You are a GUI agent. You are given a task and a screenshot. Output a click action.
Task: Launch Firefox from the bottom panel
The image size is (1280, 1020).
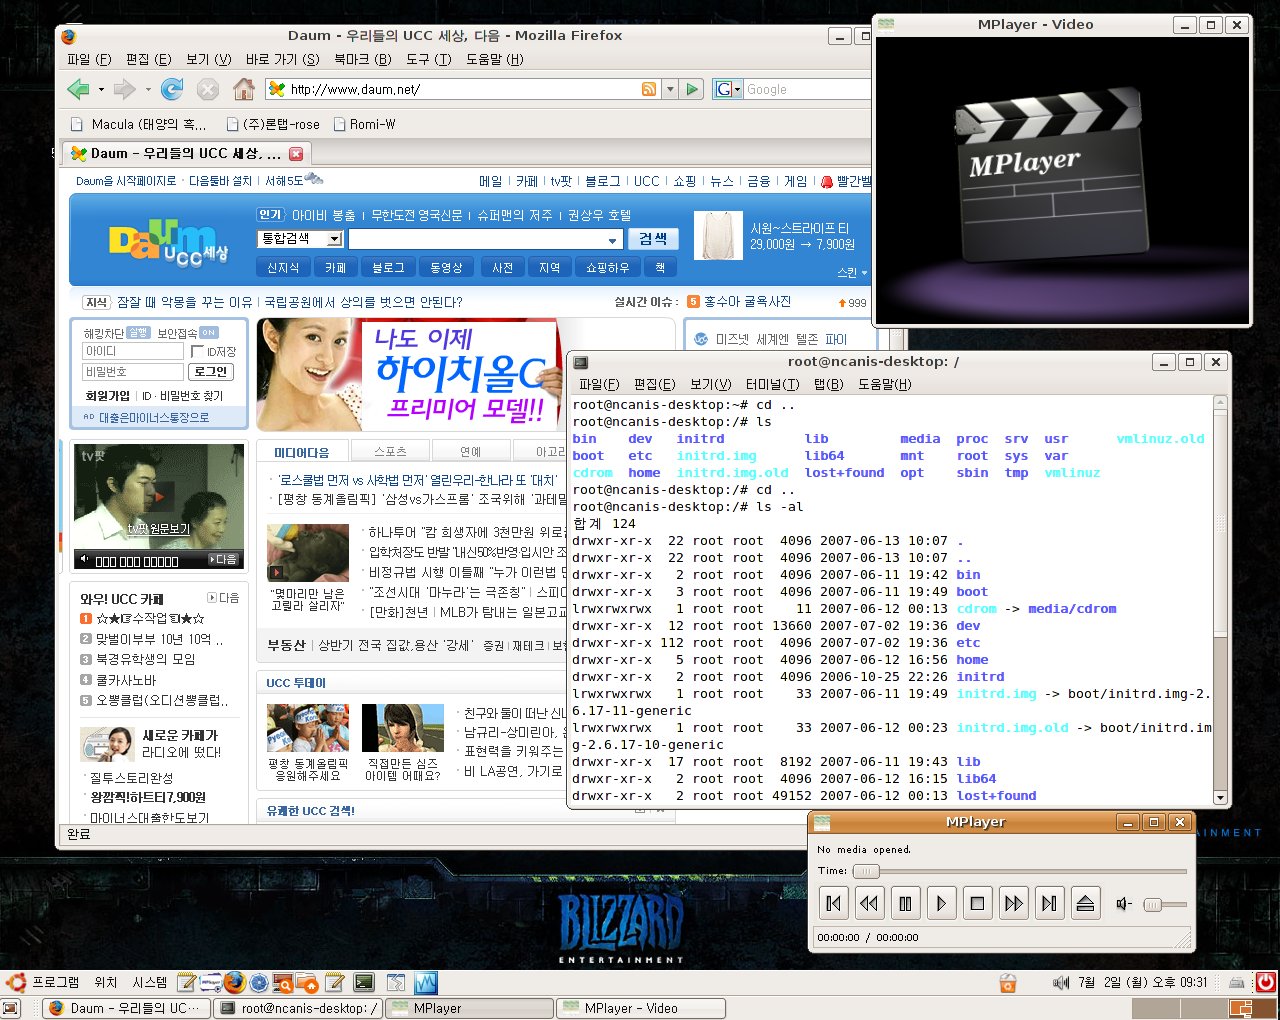234,982
